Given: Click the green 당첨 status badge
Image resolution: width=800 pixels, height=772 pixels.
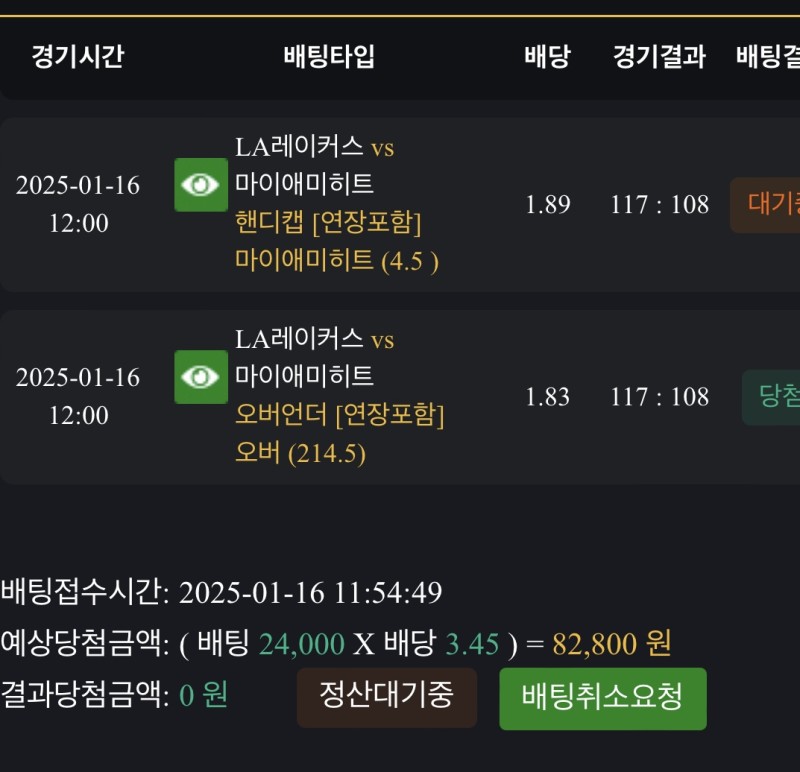Looking at the screenshot, I should coord(772,397).
